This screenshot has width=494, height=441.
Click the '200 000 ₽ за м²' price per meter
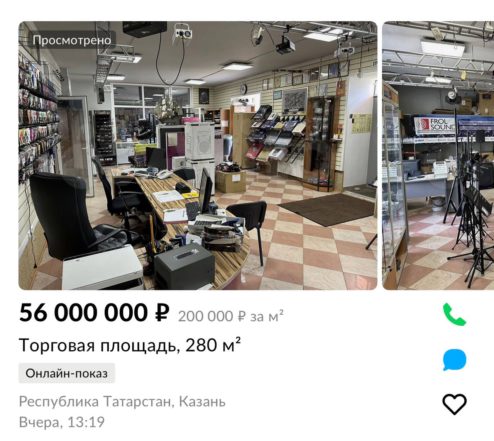[x=231, y=316]
